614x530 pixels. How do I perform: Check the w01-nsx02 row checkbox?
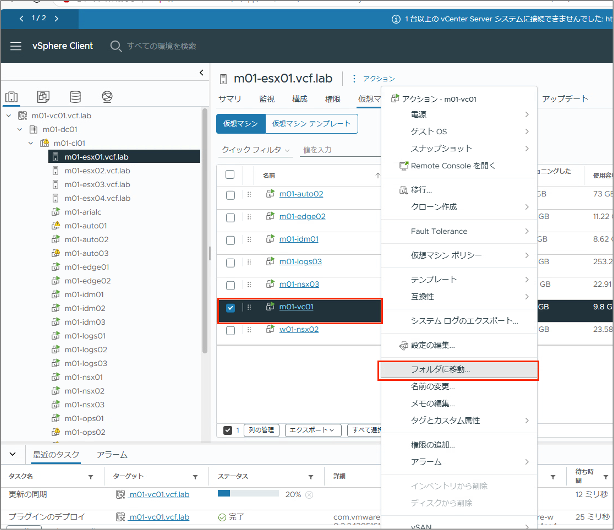(230, 331)
